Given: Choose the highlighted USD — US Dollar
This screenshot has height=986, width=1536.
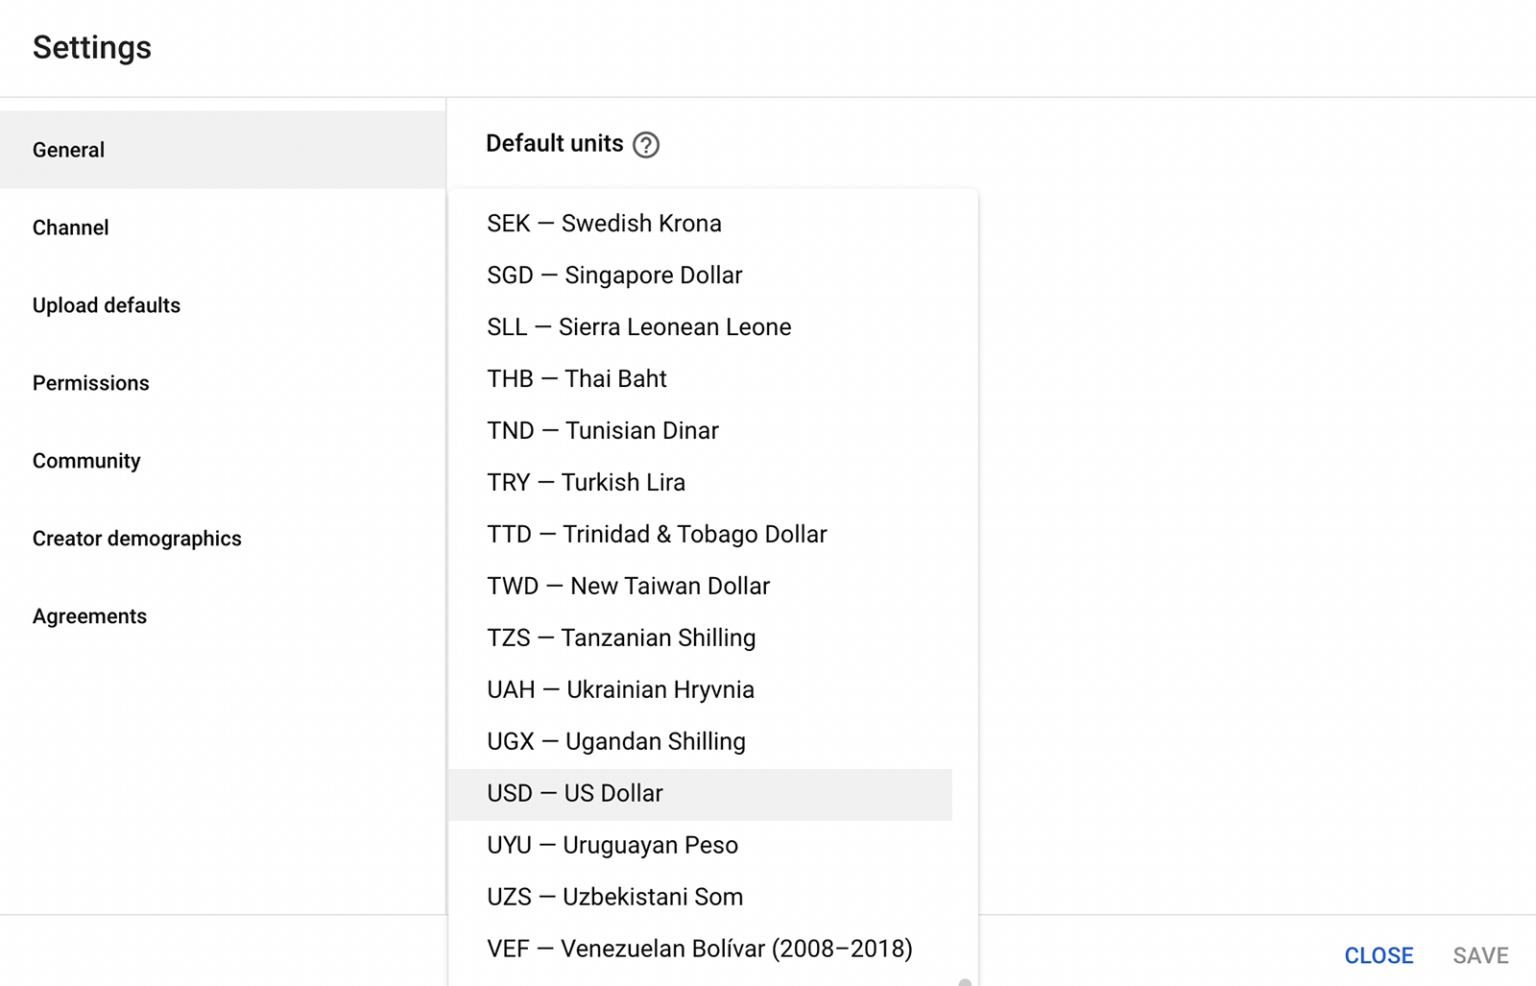Looking at the screenshot, I should (x=575, y=794).
